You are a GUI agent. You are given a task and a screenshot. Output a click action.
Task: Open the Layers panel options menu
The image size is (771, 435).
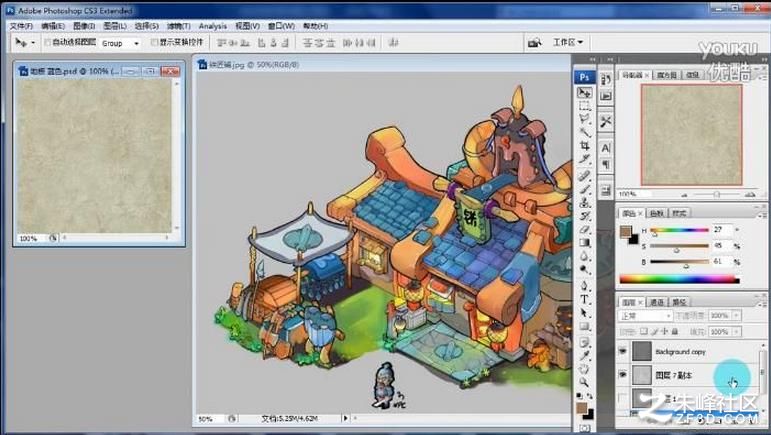coord(762,303)
